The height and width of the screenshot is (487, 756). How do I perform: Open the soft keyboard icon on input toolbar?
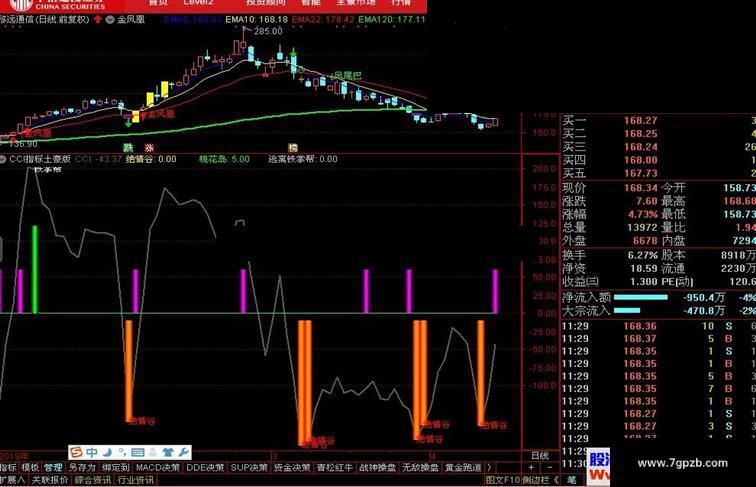tap(137, 452)
